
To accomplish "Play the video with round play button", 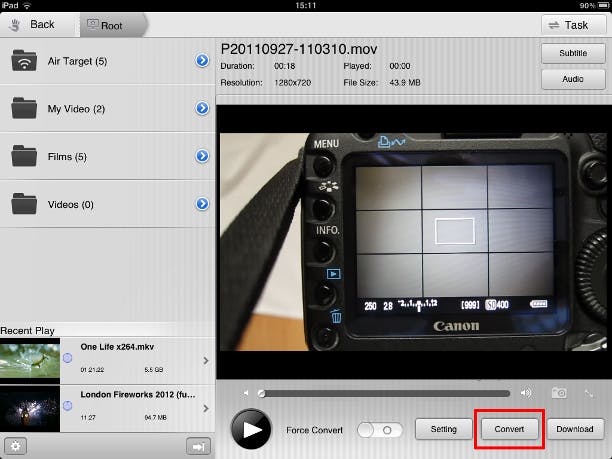I will coord(251,429).
